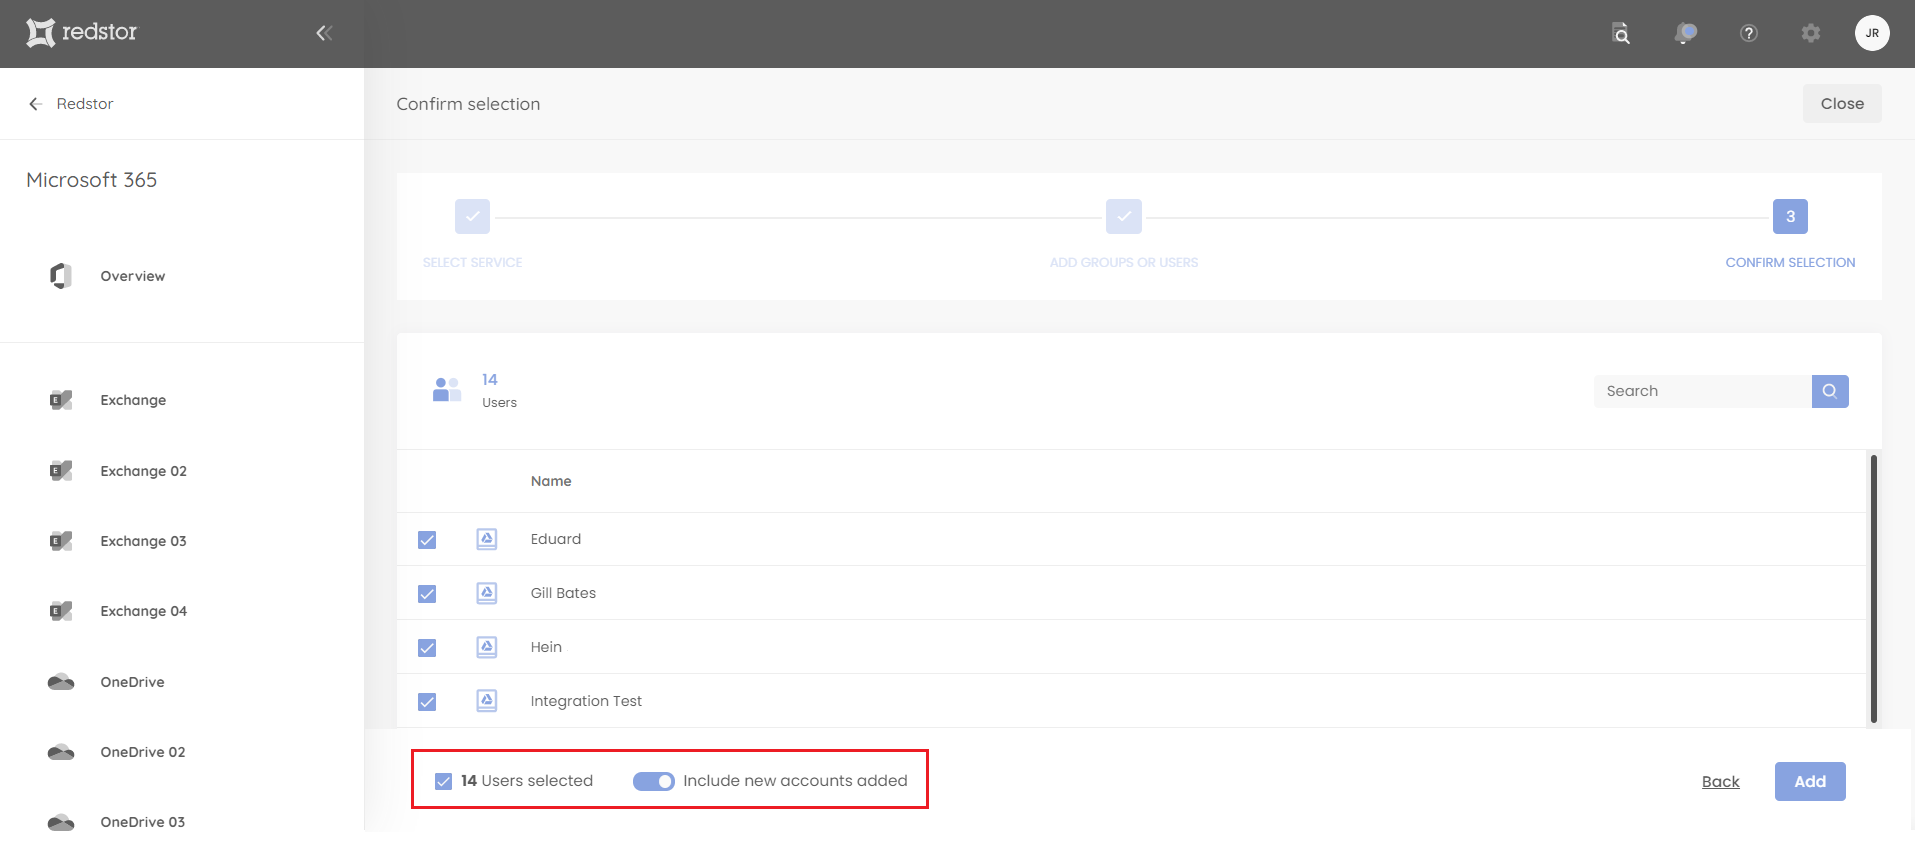The image size is (1915, 843).
Task: Uncheck the Gill Bates checkbox
Action: [427, 594]
